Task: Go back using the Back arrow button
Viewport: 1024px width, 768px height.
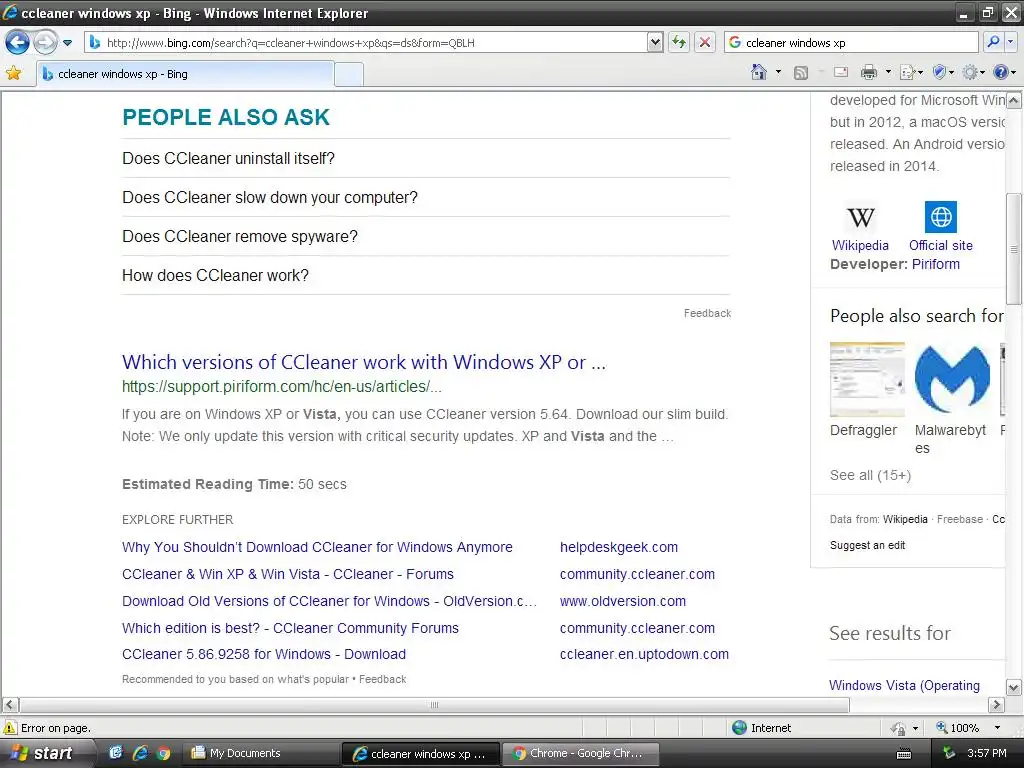Action: point(17,43)
